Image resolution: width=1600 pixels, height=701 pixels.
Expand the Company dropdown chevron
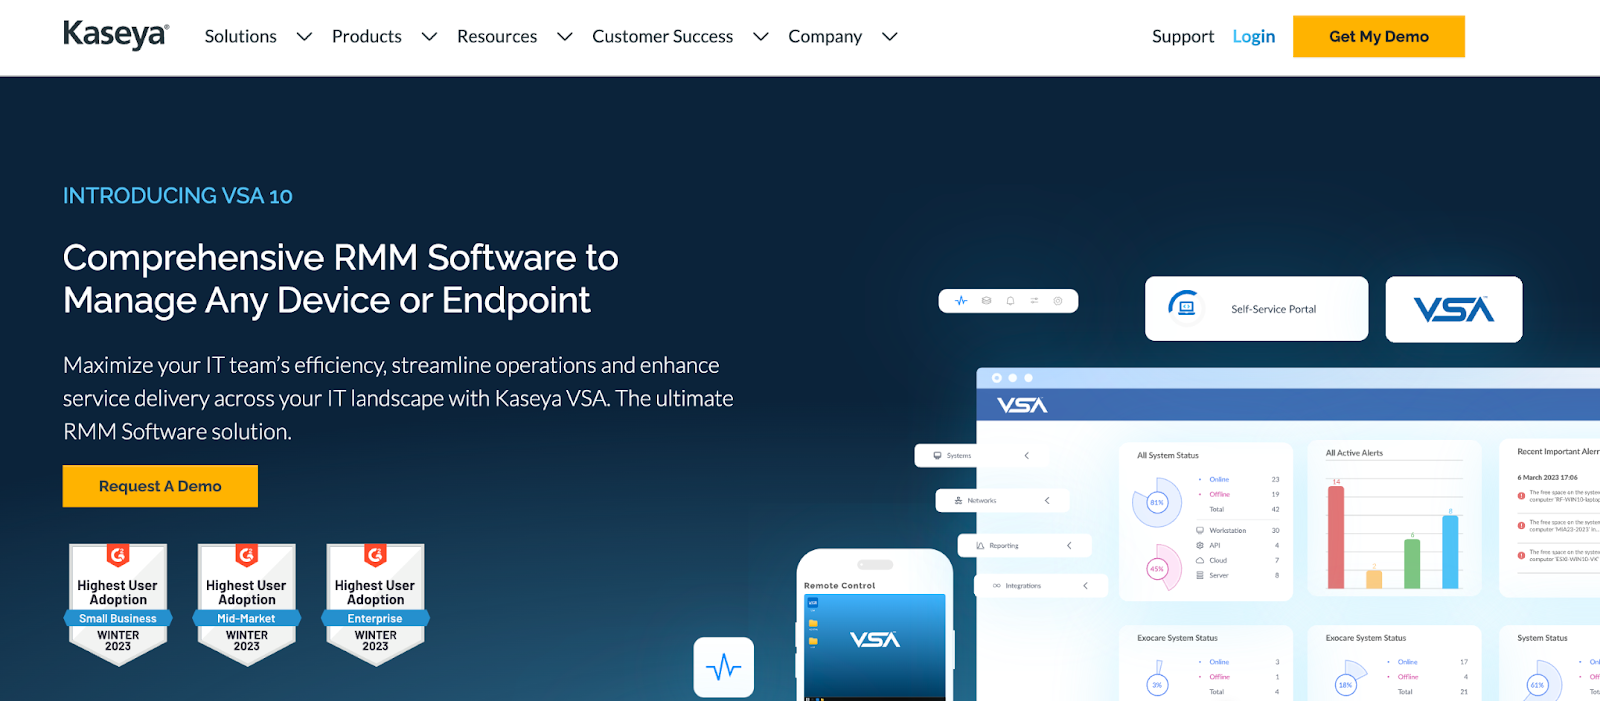(890, 37)
